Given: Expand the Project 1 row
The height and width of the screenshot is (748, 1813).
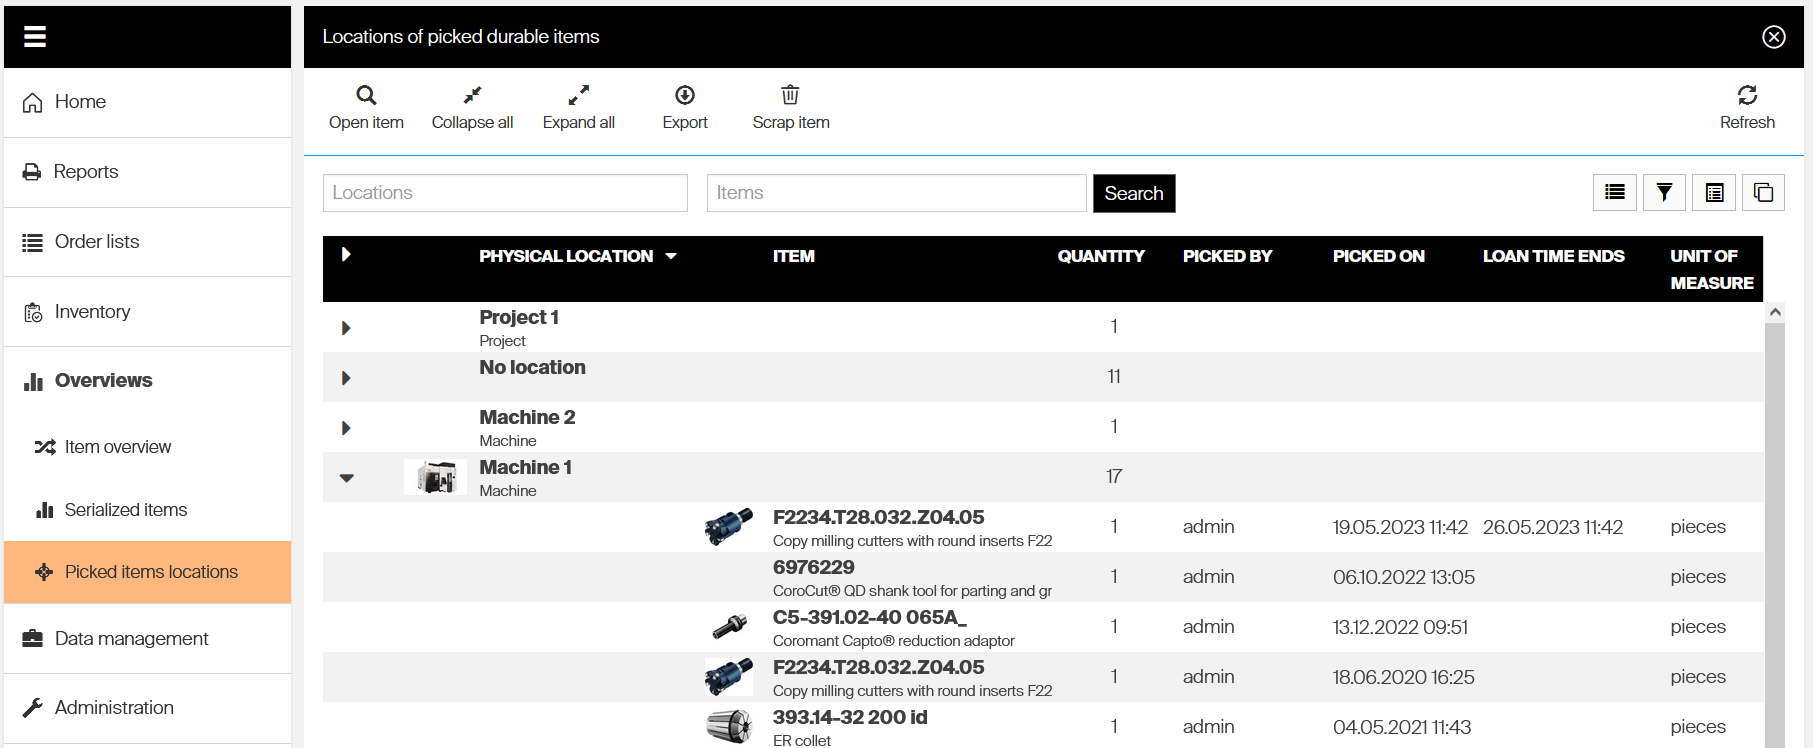Looking at the screenshot, I should (x=346, y=328).
